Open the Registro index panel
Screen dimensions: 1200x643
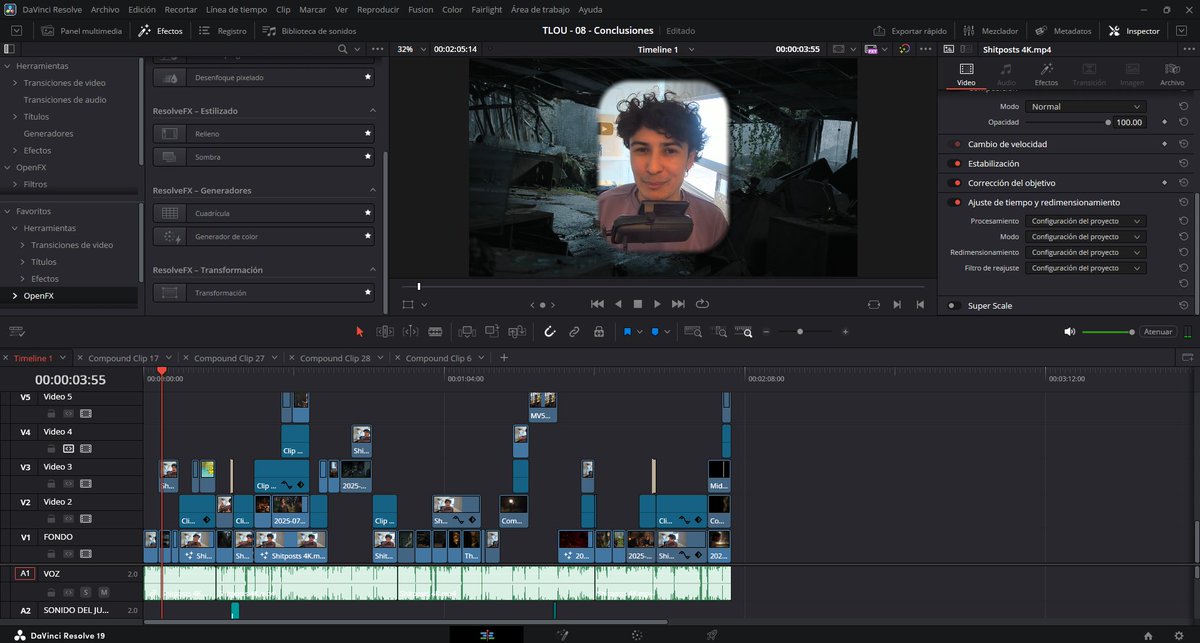223,31
